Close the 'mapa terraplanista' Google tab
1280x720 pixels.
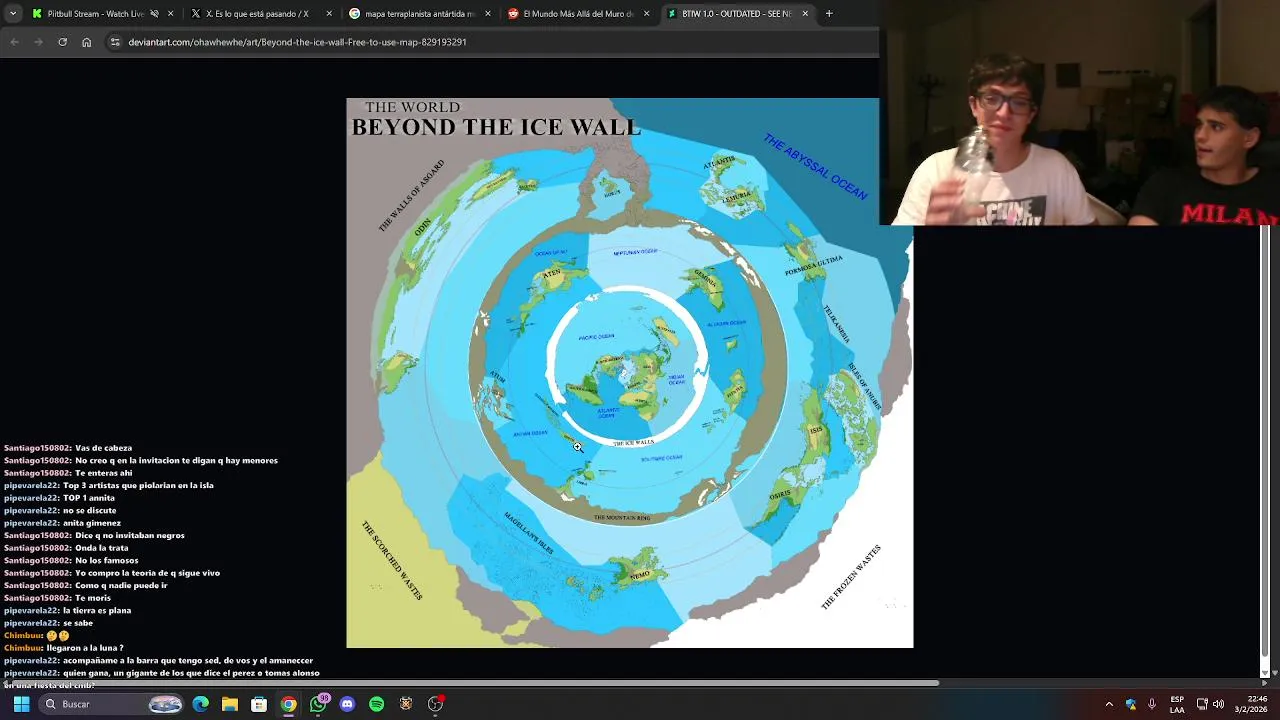(488, 14)
